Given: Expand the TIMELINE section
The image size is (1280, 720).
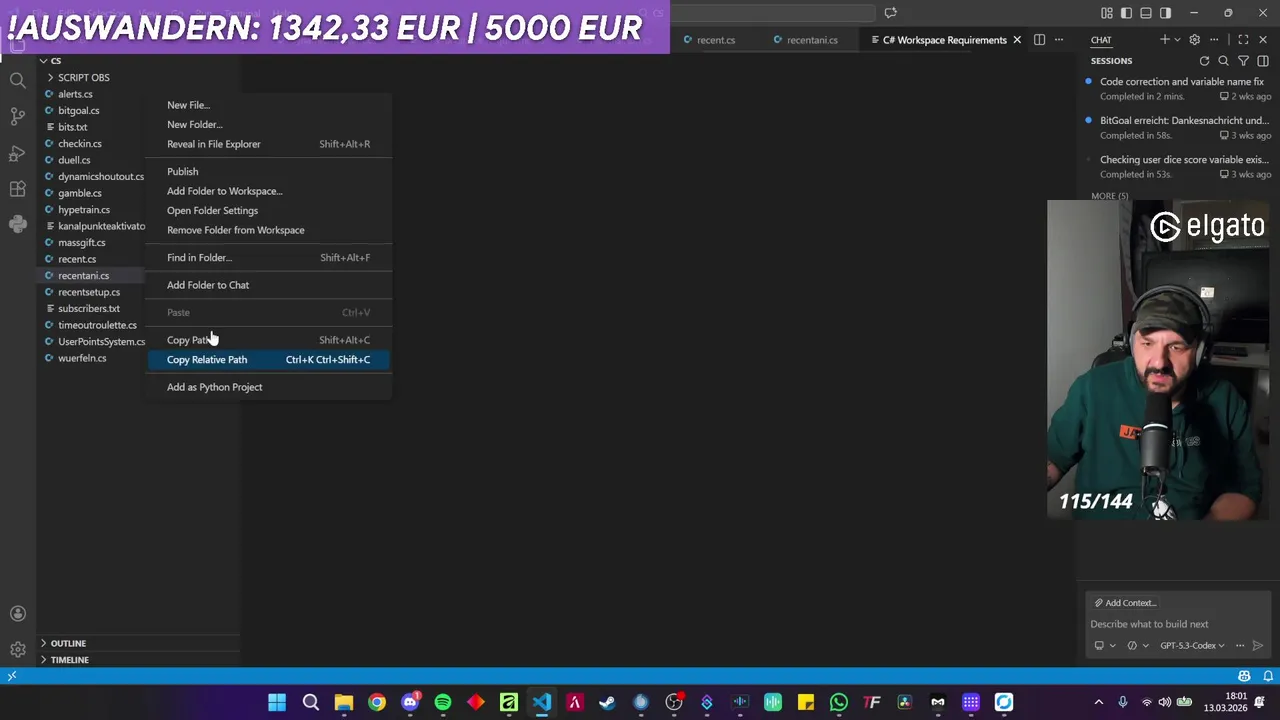Looking at the screenshot, I should [69, 660].
